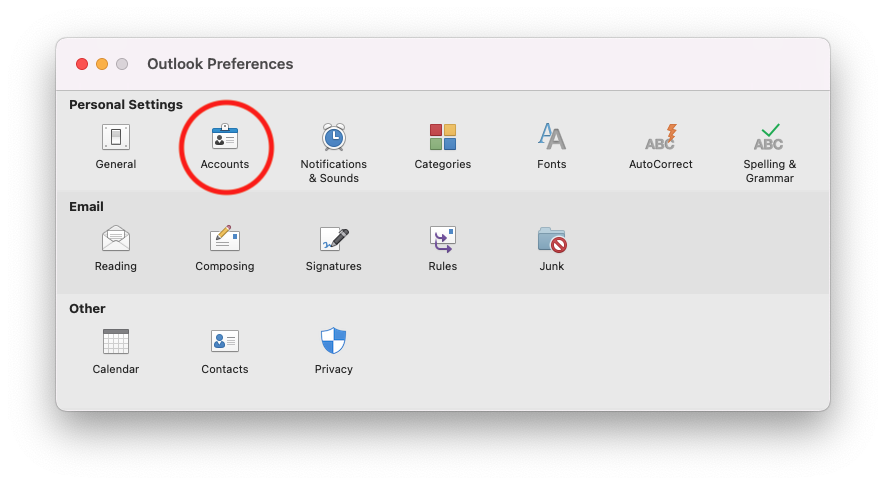Open the Fonts preferences icon
This screenshot has height=485, width=886.
click(x=551, y=137)
